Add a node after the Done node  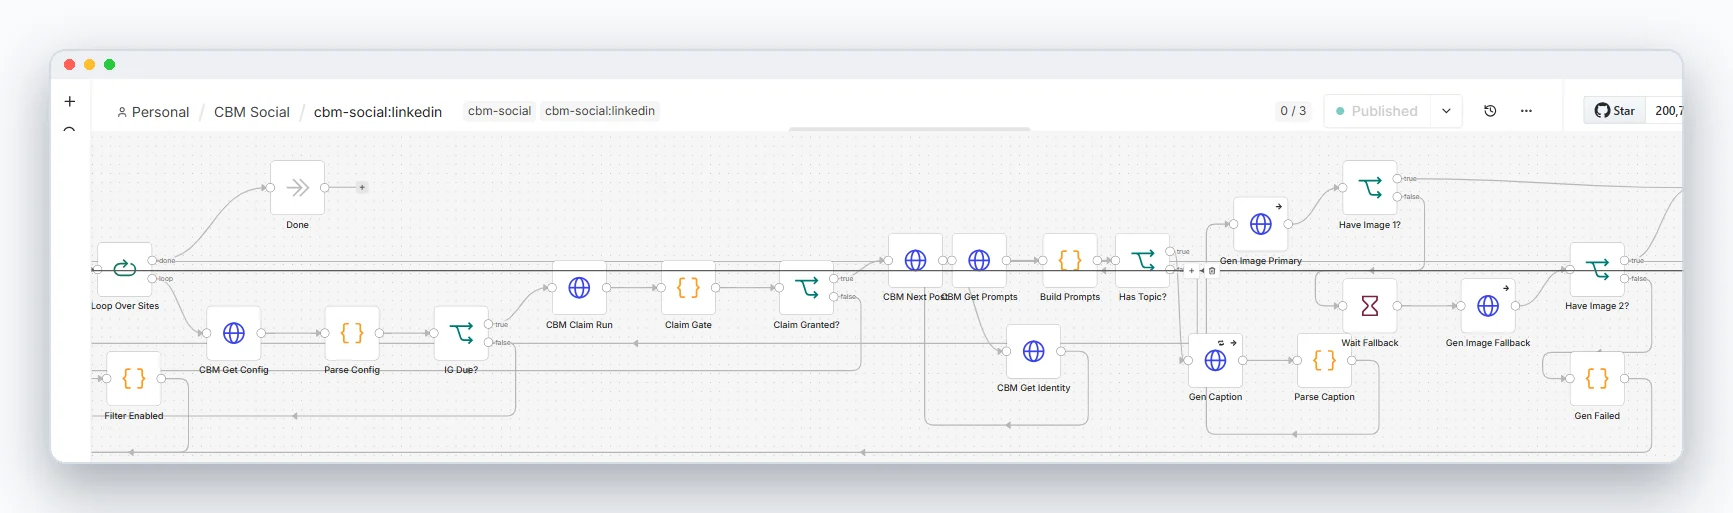[362, 187]
